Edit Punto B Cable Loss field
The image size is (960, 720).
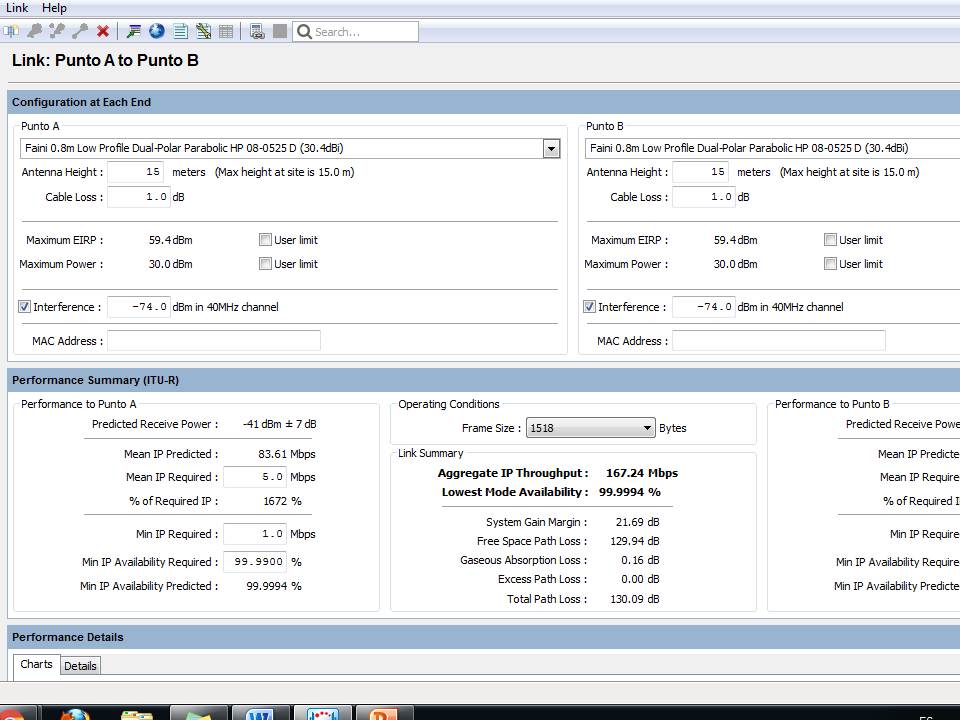[x=704, y=197]
